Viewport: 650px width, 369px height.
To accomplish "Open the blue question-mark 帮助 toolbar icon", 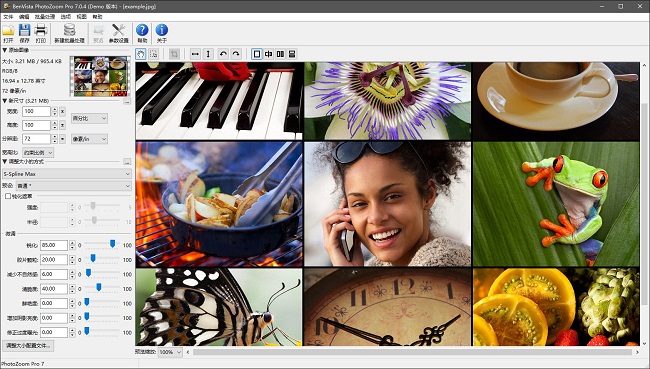I will pyautogui.click(x=142, y=33).
